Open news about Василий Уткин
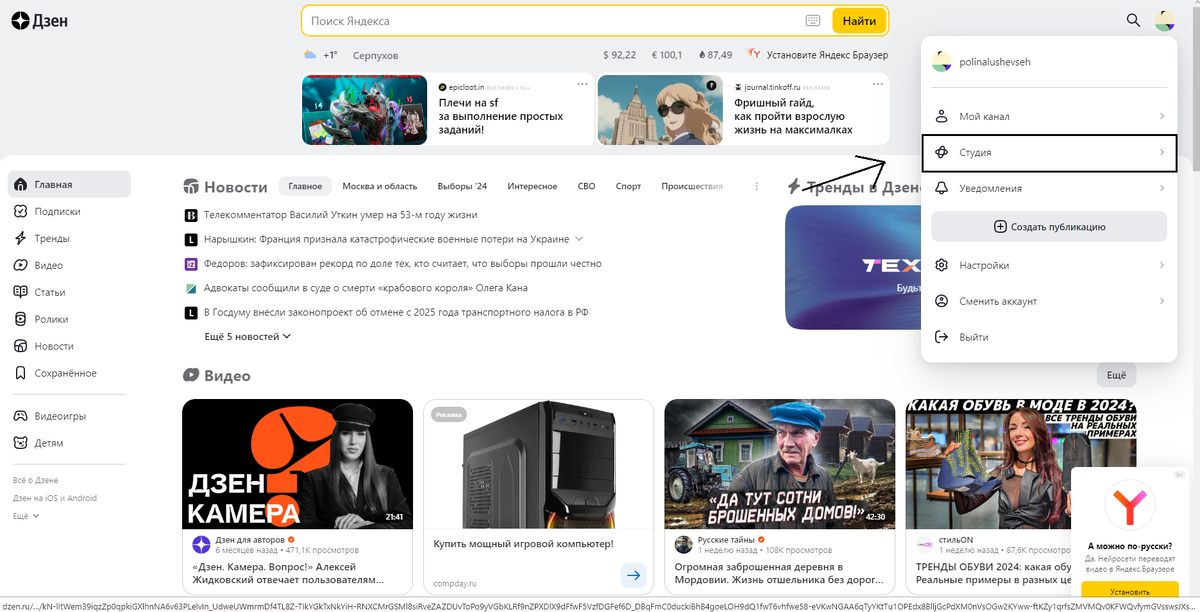This screenshot has height=612, width=1200. [340, 215]
